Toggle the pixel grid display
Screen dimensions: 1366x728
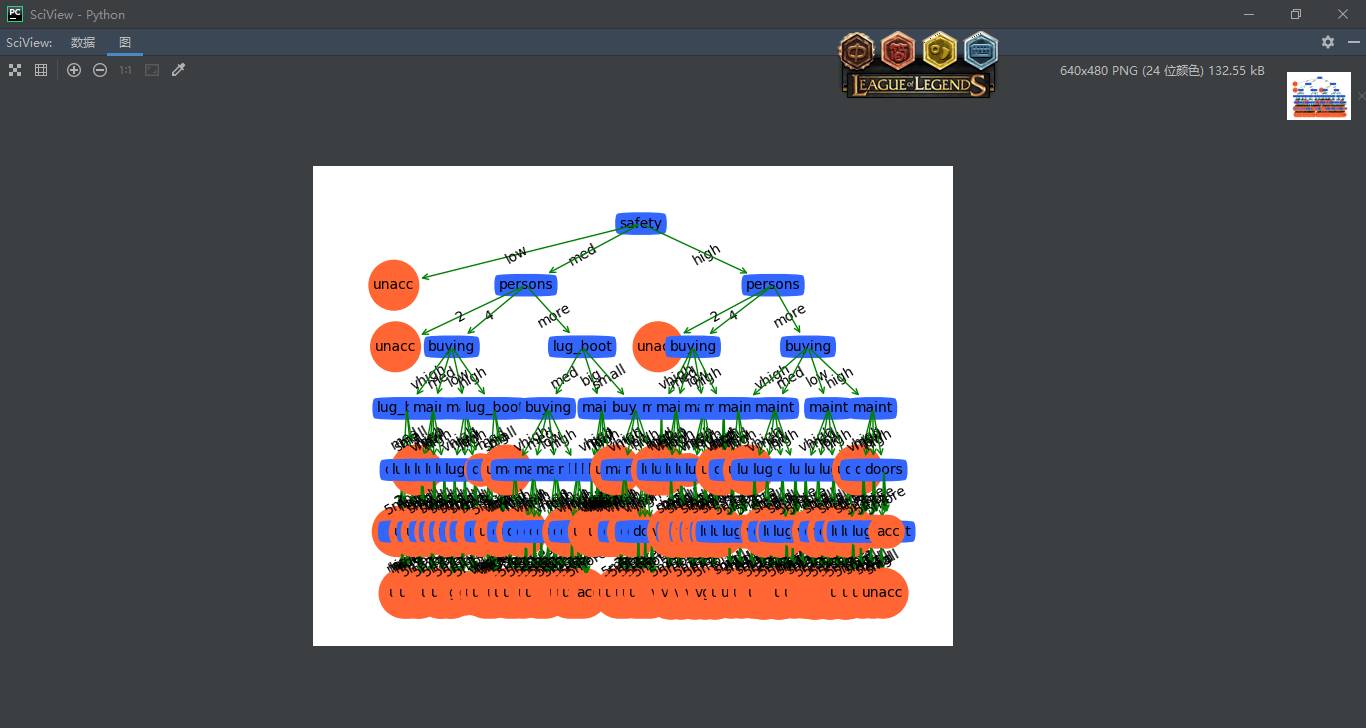tap(41, 70)
